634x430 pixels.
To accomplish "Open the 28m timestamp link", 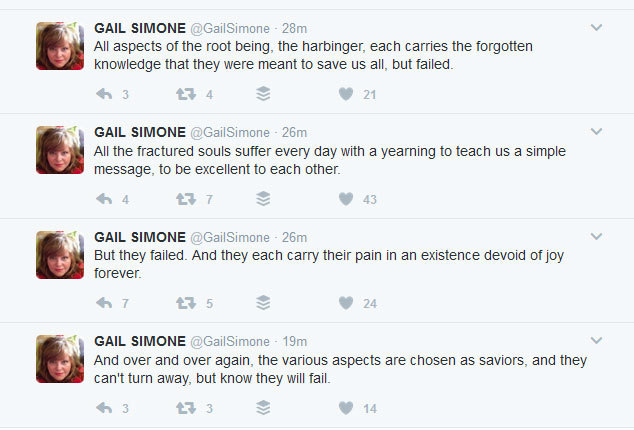I will point(295,28).
